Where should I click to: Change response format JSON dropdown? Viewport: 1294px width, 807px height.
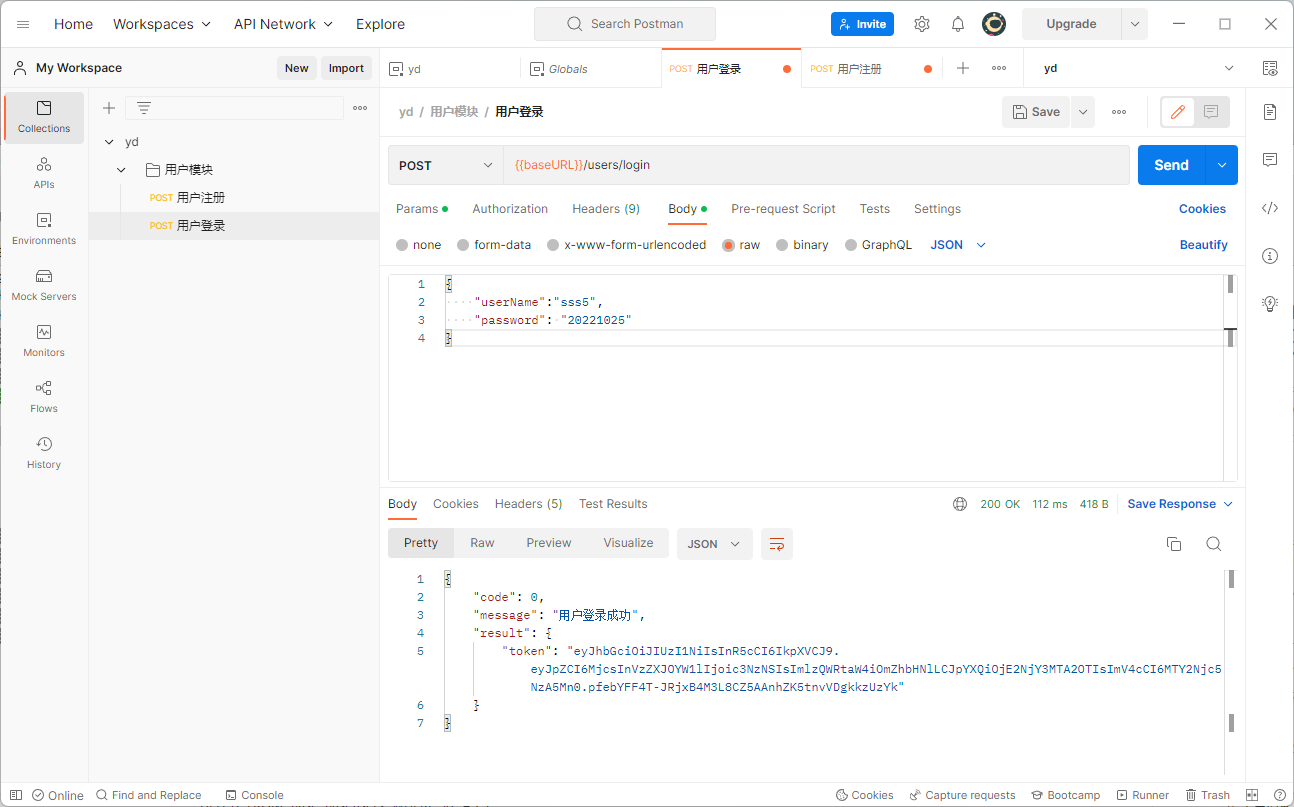pyautogui.click(x=715, y=544)
